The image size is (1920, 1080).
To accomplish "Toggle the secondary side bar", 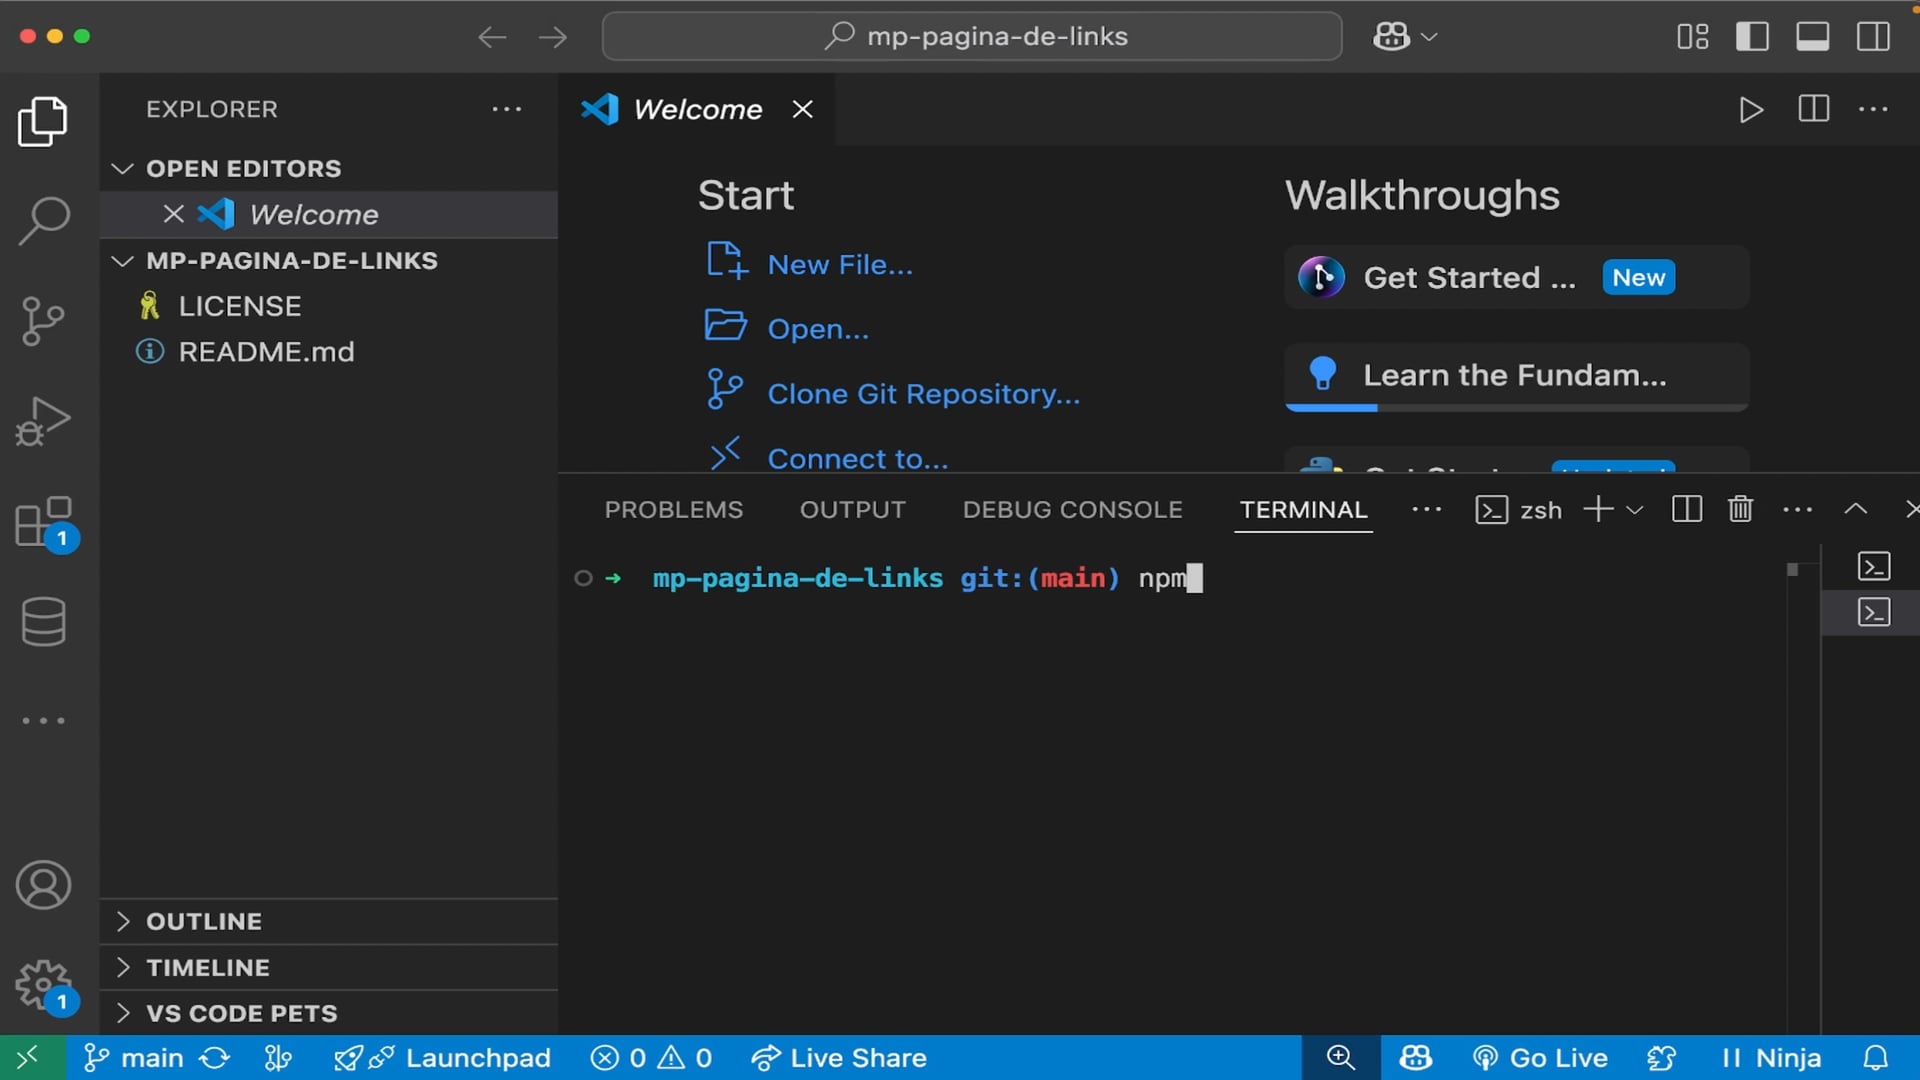I will pos(1873,37).
